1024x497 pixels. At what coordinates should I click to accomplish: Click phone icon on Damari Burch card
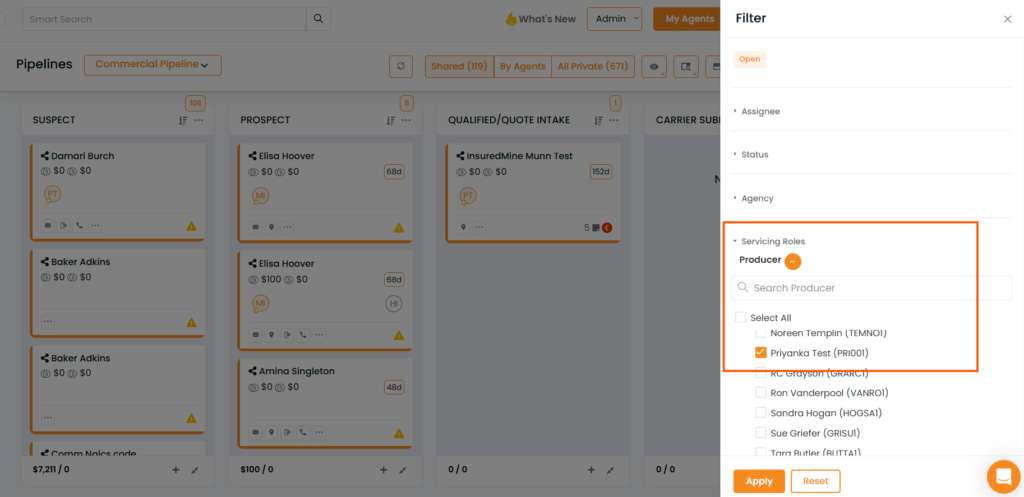79,226
